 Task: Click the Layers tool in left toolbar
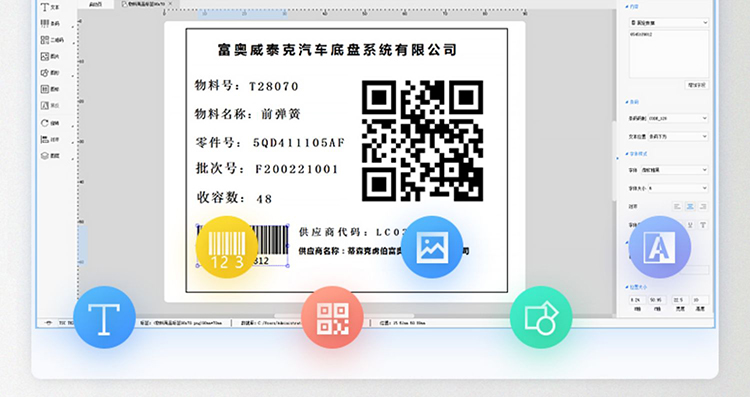click(50, 155)
